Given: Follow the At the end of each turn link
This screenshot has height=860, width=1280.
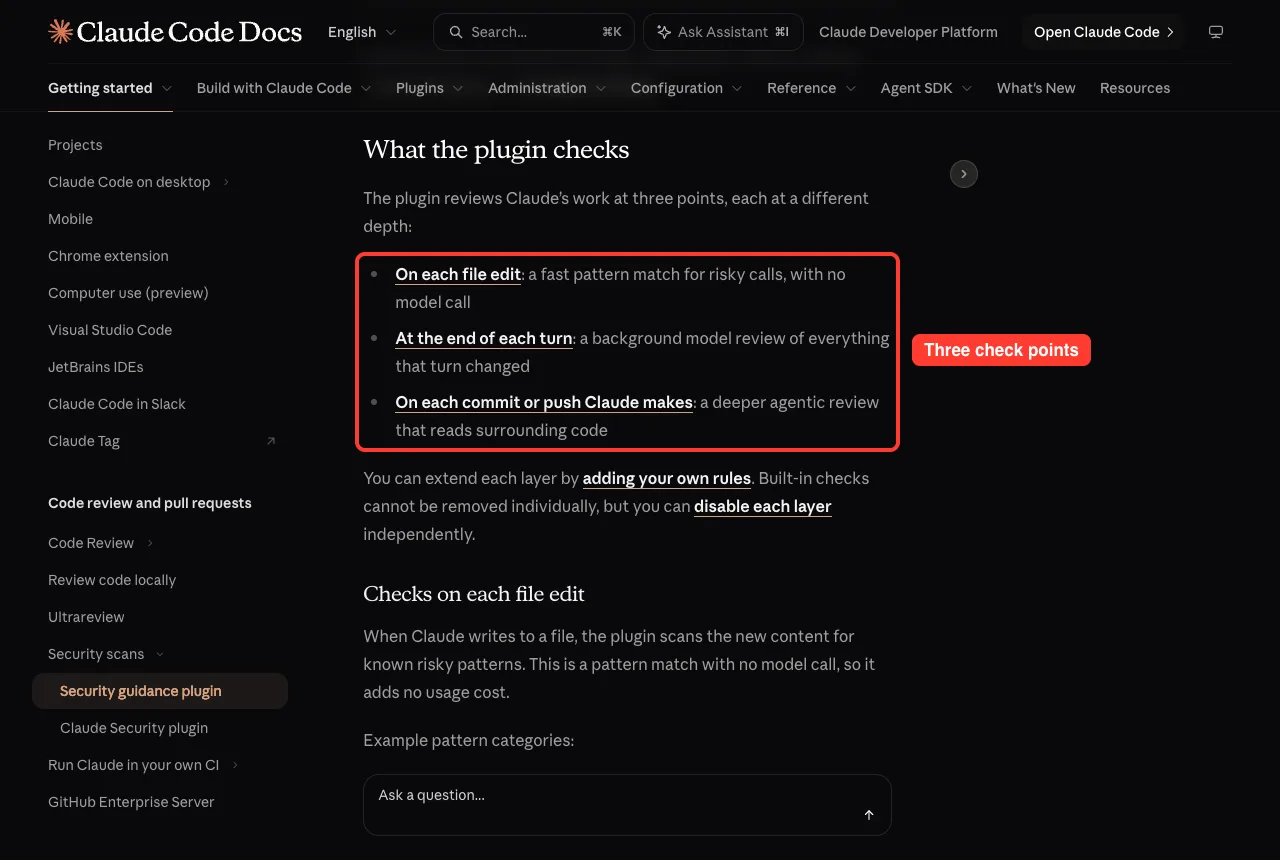Looking at the screenshot, I should [484, 338].
